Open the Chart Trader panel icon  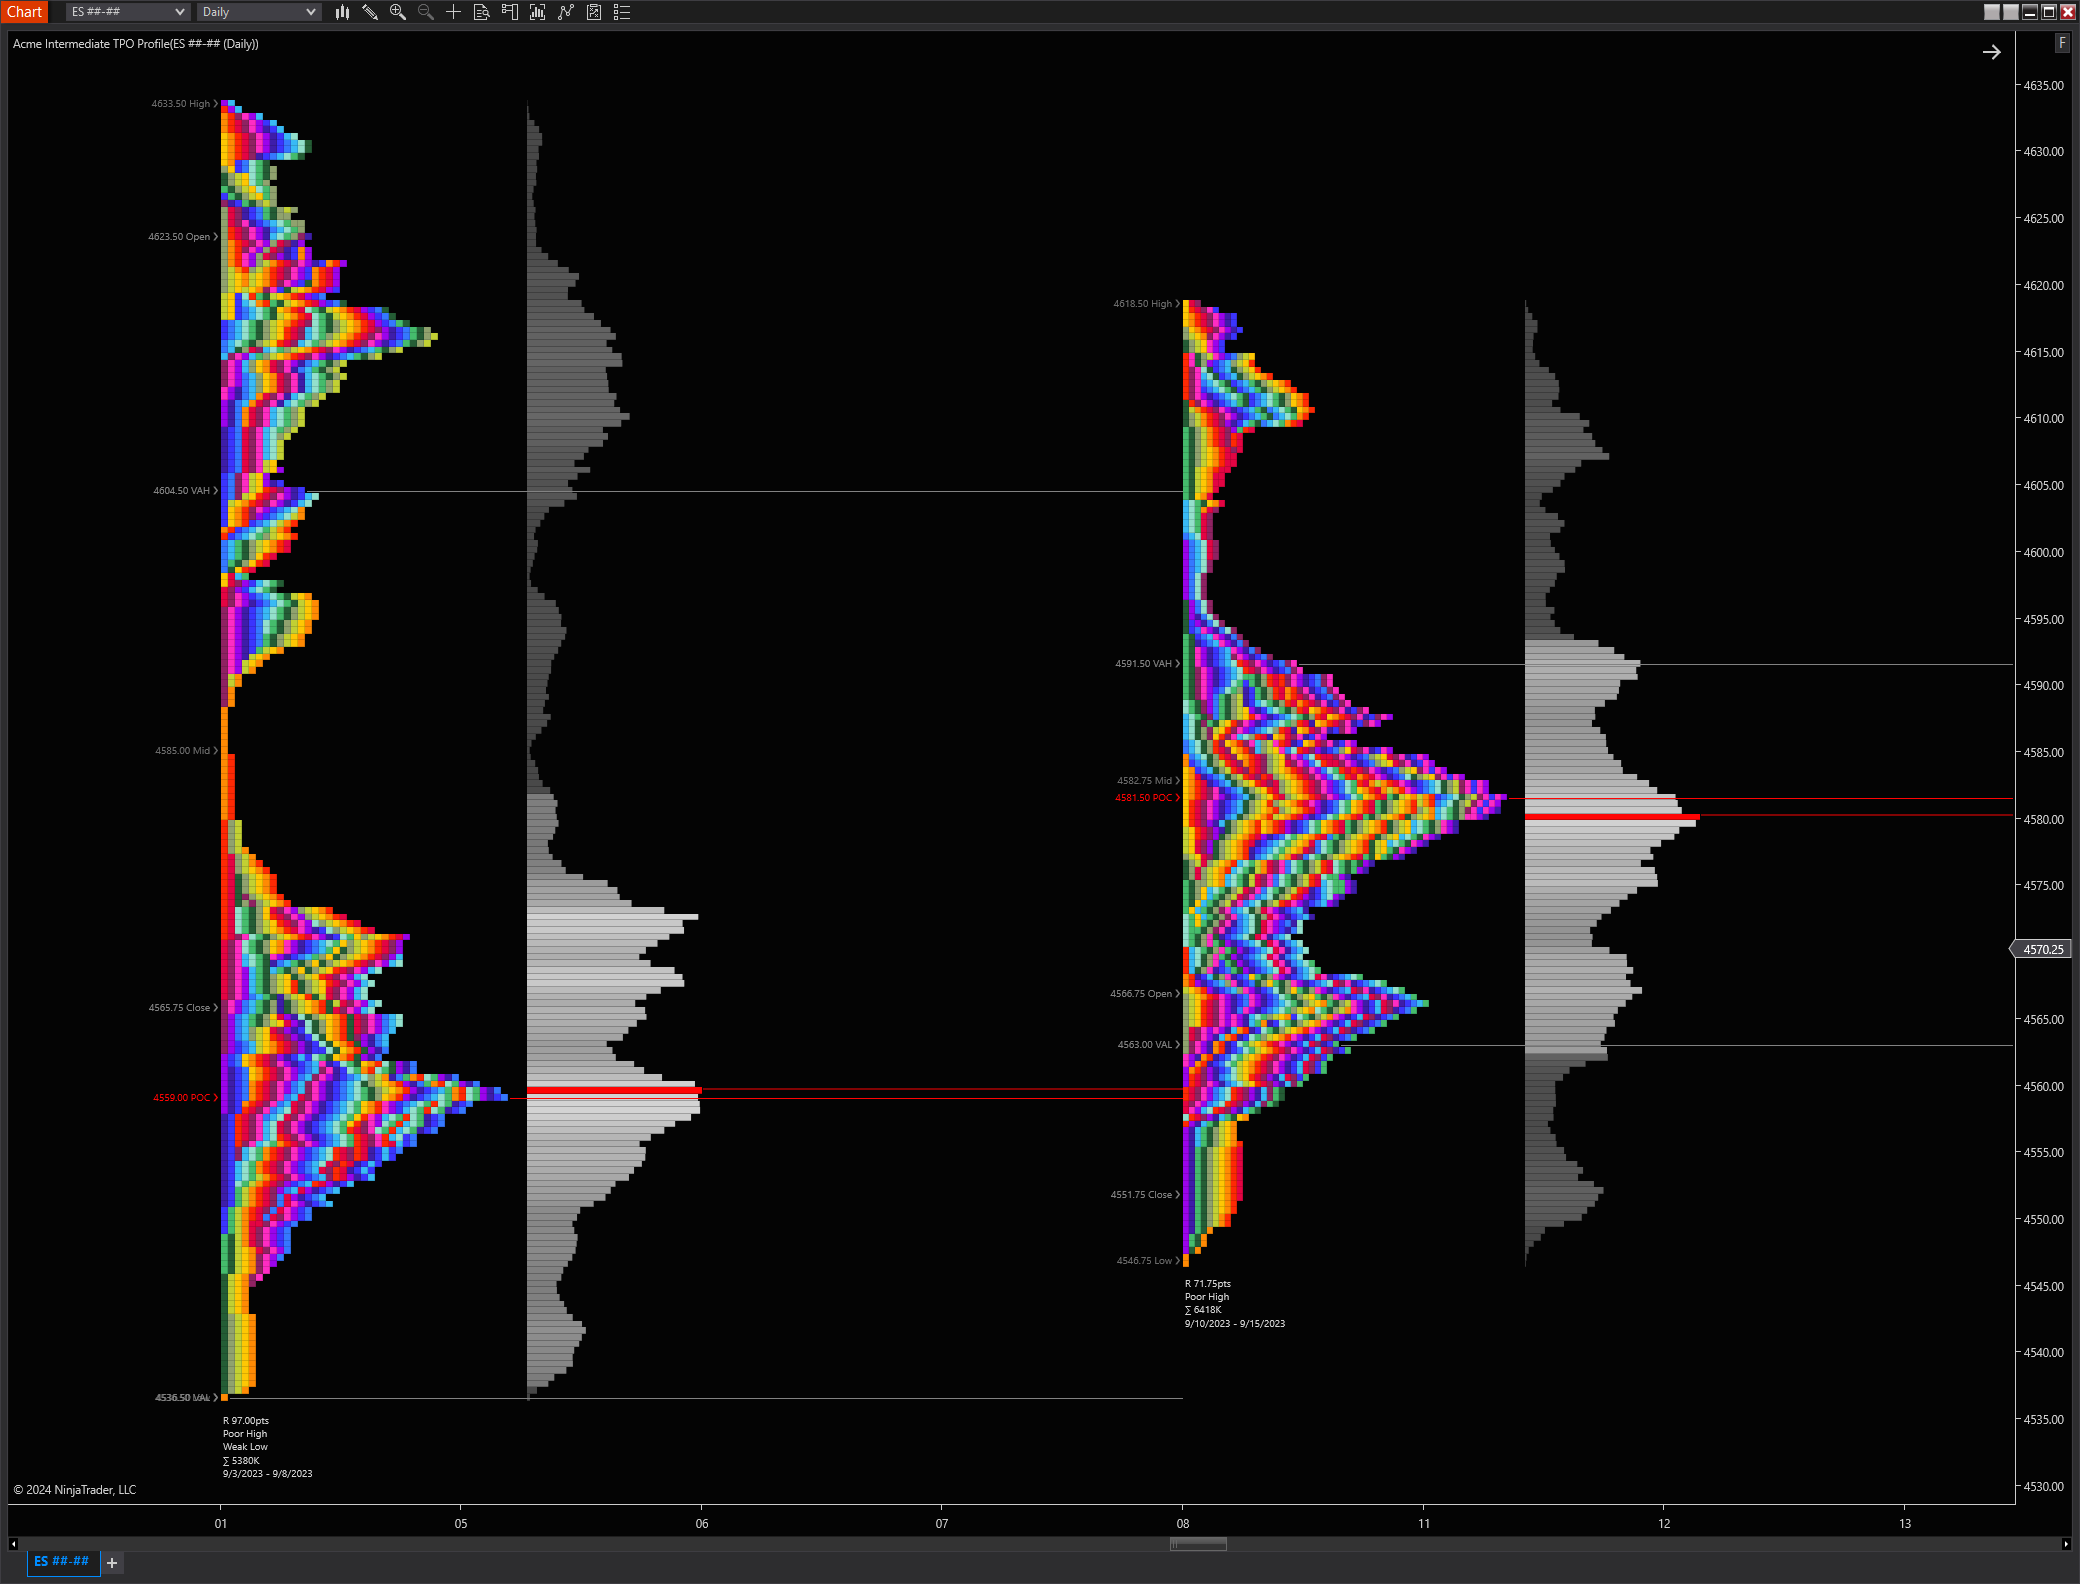[x=510, y=12]
